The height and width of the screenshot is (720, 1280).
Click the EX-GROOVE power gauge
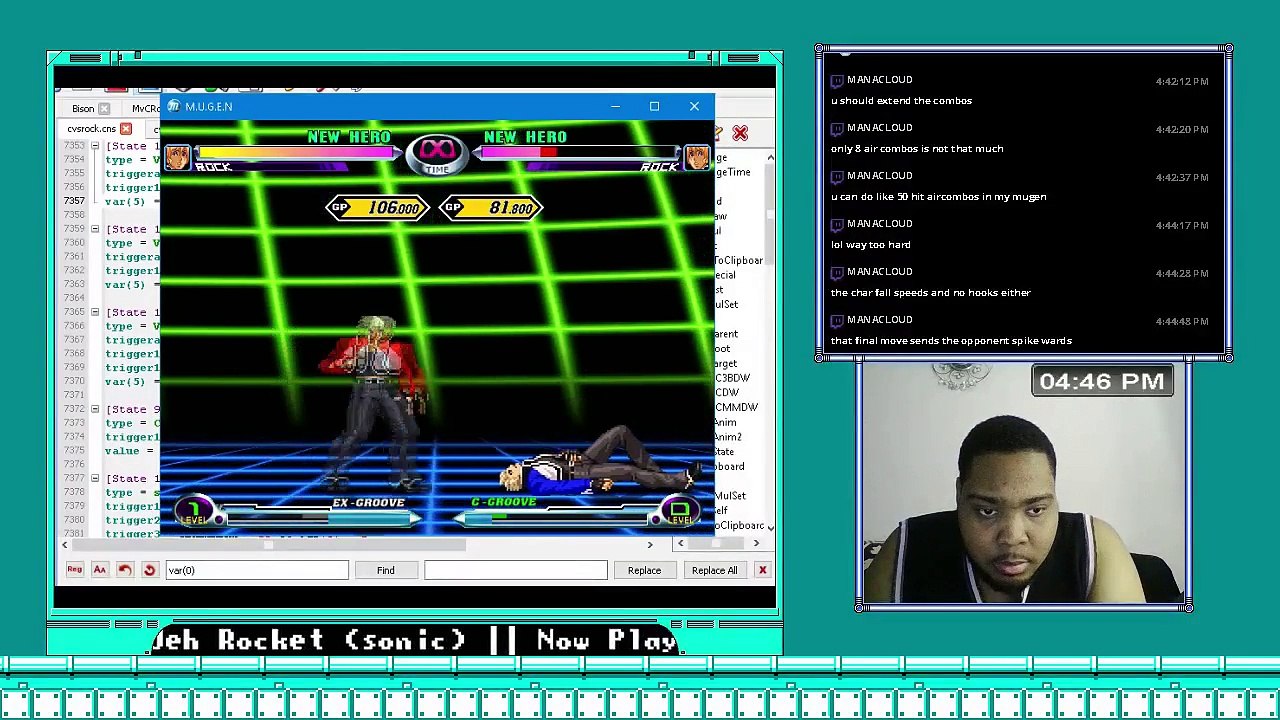point(320,517)
